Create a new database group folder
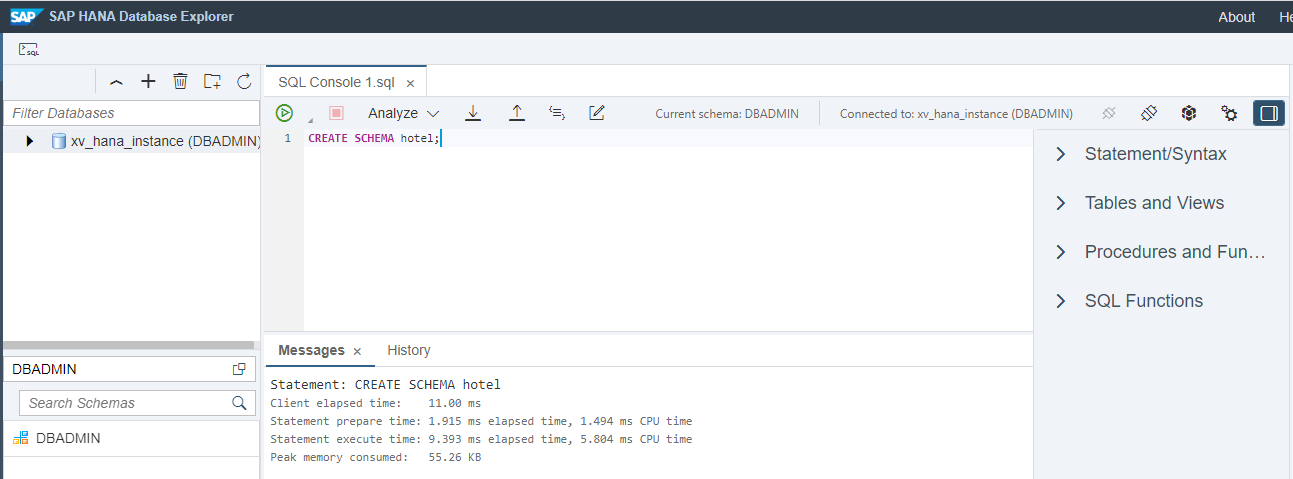1293x479 pixels. (212, 82)
